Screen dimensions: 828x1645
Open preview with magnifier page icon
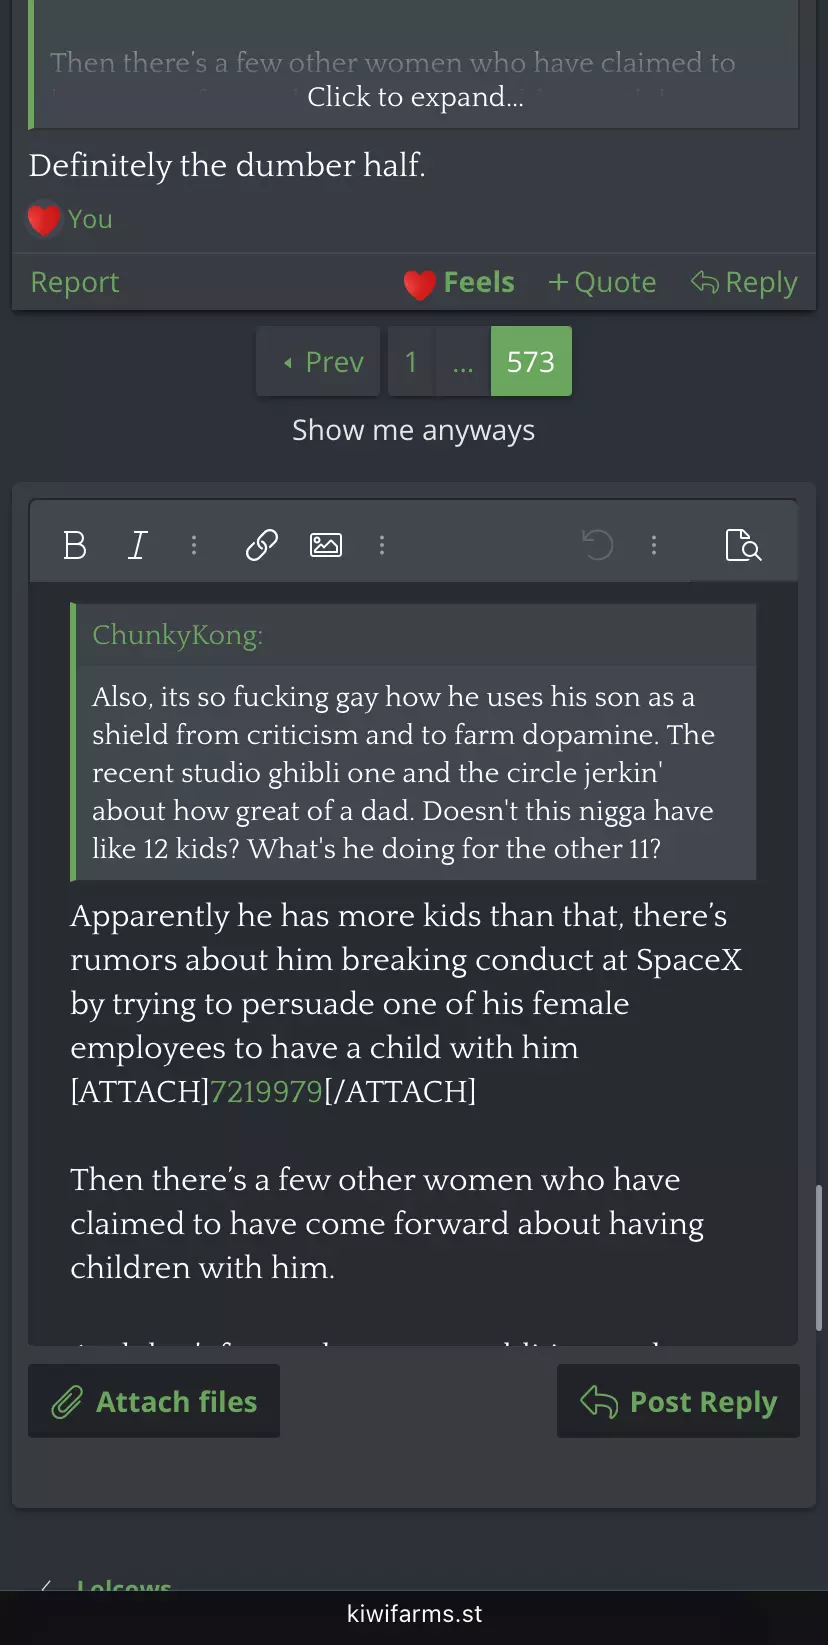click(x=743, y=545)
